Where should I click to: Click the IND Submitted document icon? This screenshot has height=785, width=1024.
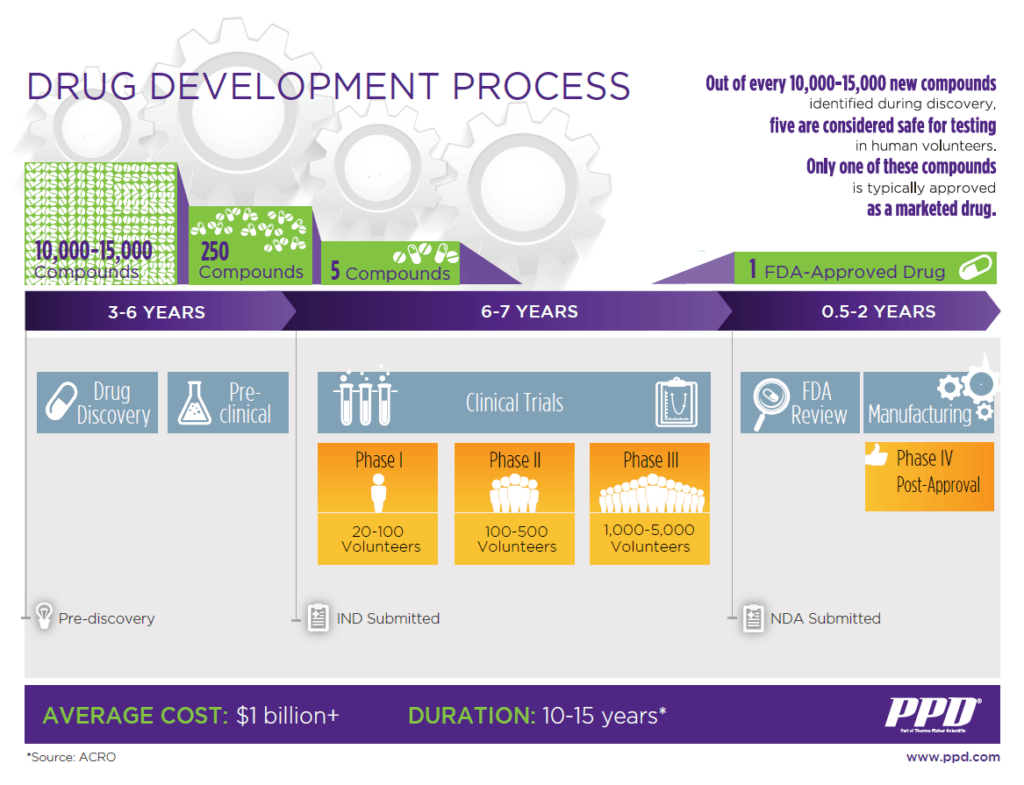318,618
